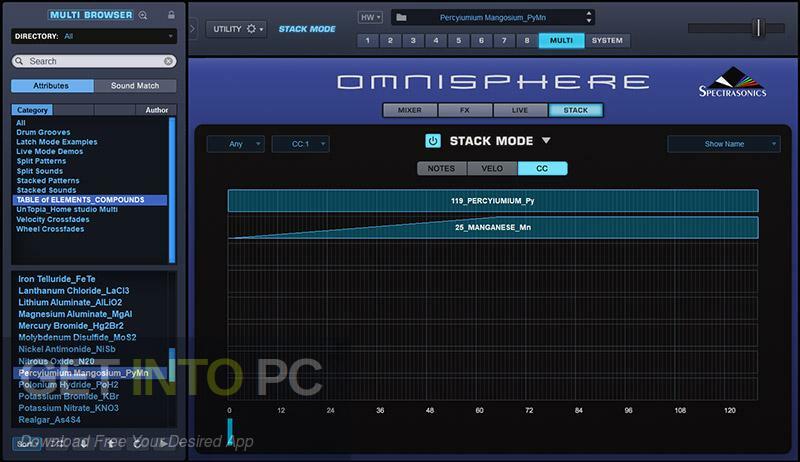The image size is (800, 462).
Task: Open the FX page
Action: [465, 110]
